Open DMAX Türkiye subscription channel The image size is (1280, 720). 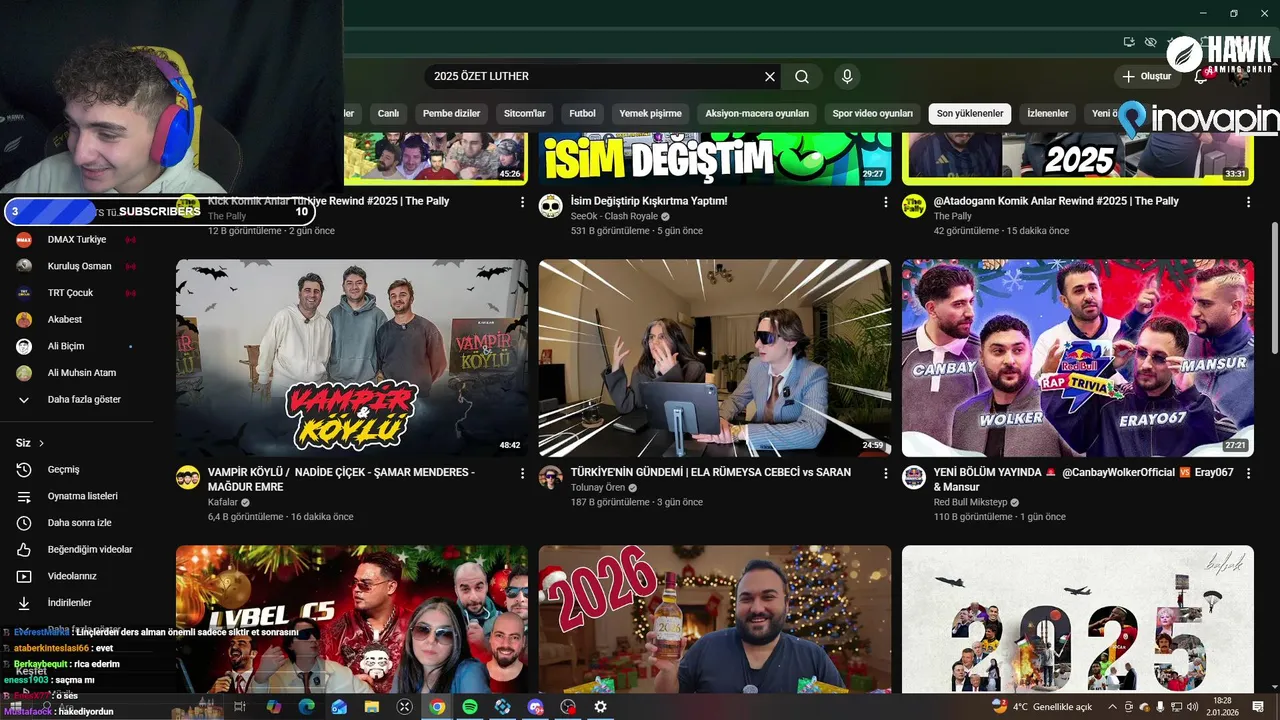tap(77, 239)
